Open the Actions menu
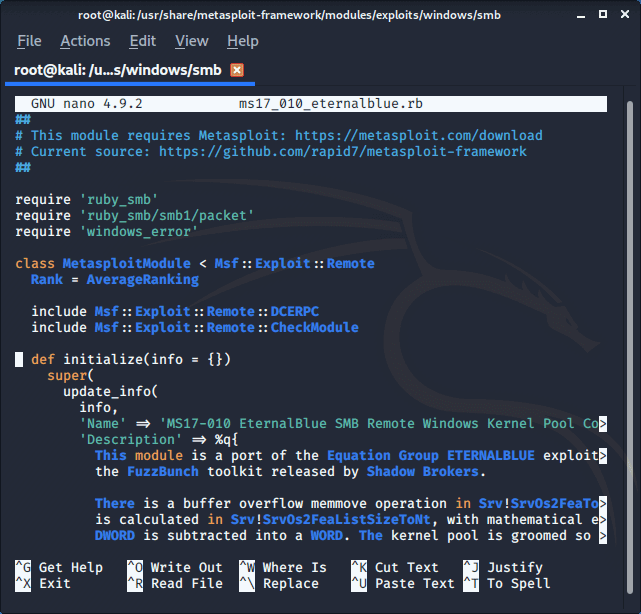Viewport: 641px width, 614px height. click(85, 41)
